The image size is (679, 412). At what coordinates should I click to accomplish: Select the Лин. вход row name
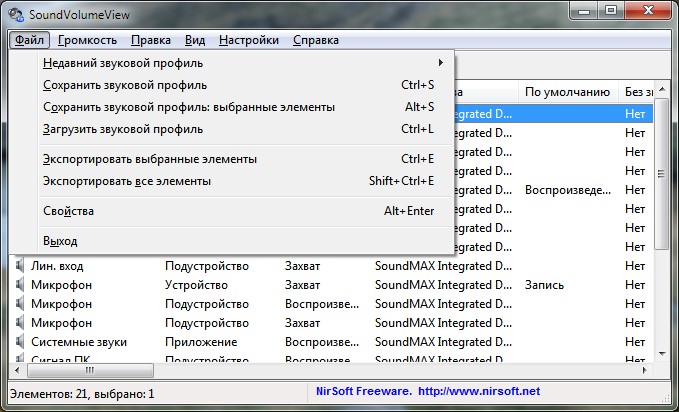[x=57, y=266]
